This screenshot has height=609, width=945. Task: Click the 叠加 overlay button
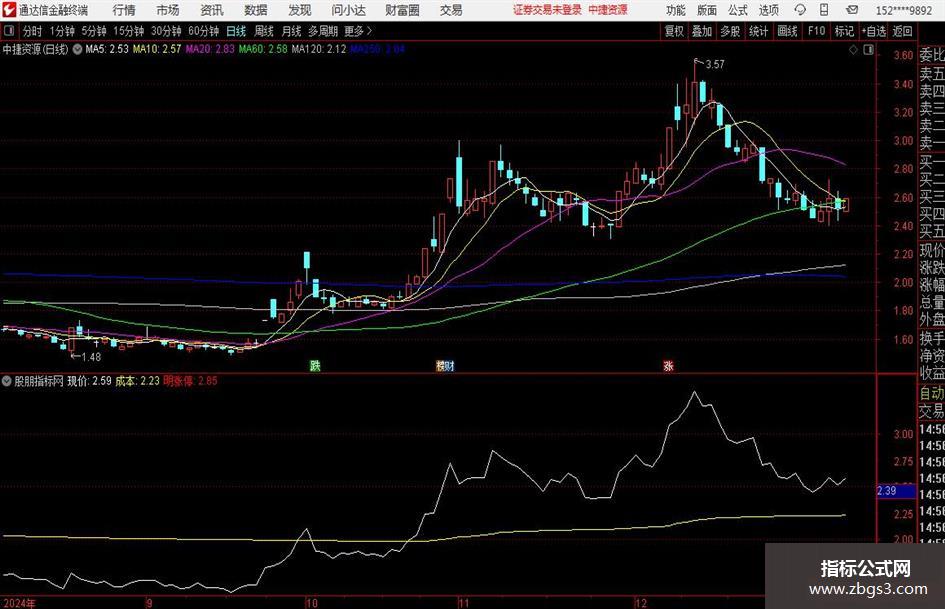point(702,31)
